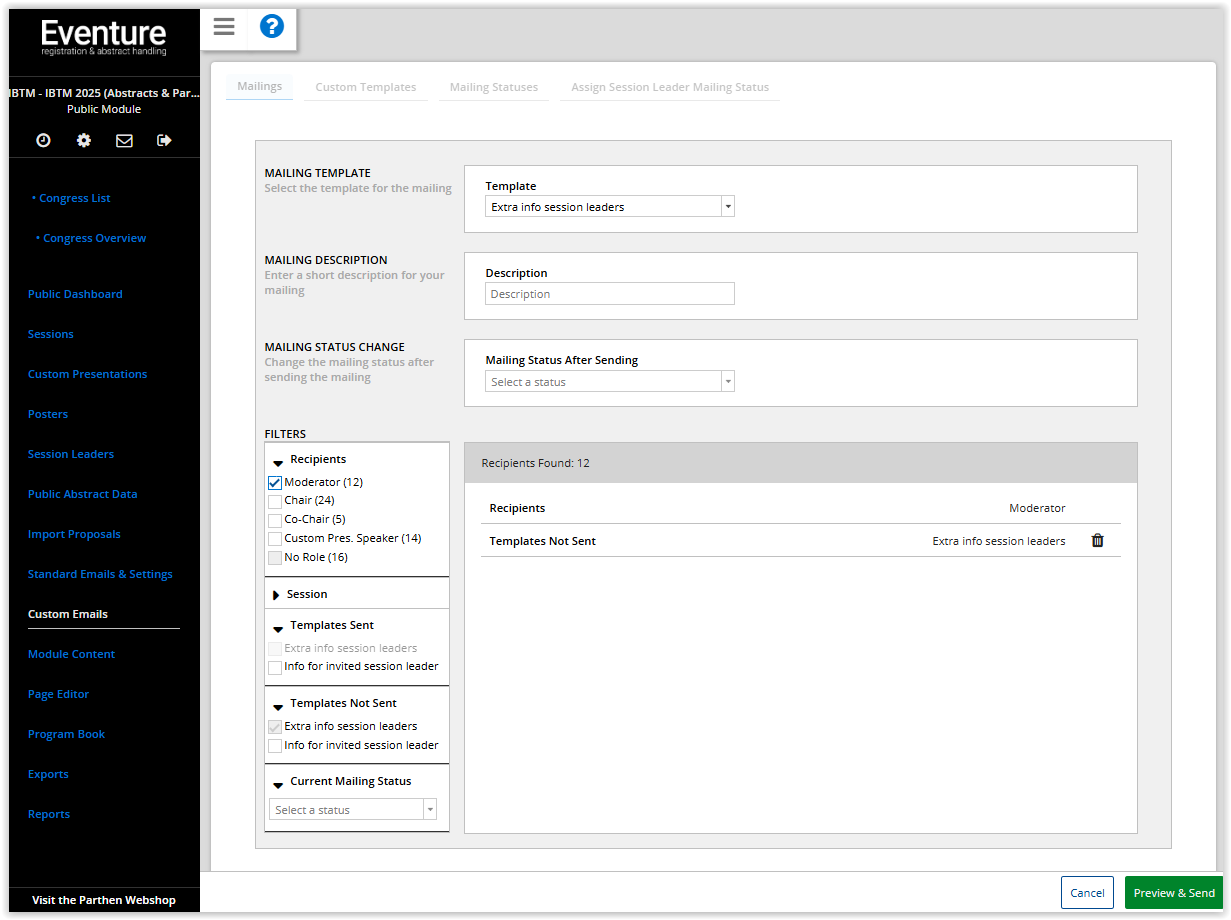Enable Custom Pres. Speaker checkbox
The height and width of the screenshot is (920, 1231).
click(x=275, y=539)
